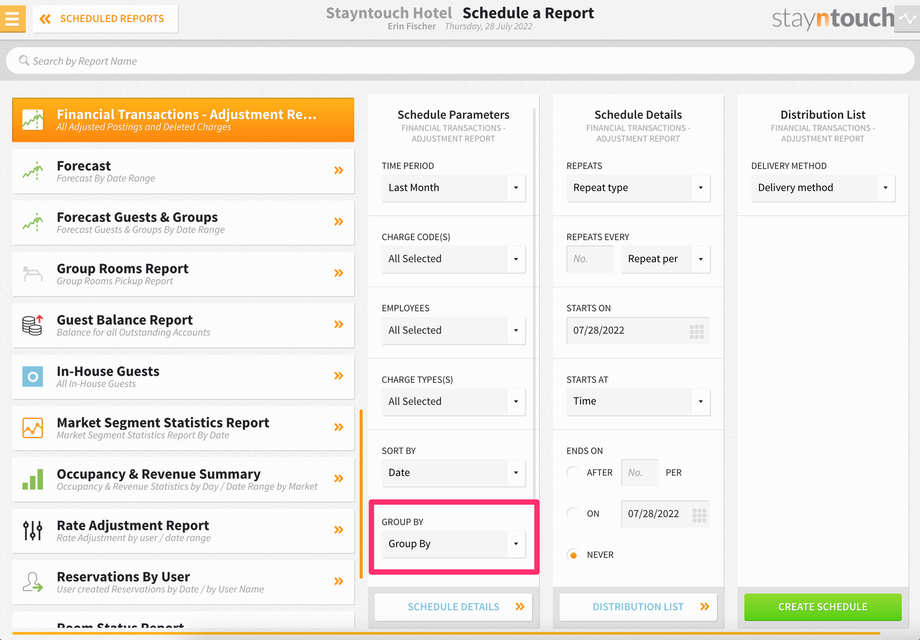Focus the Search by Report Name field
Viewport: 920px width, 640px height.
tap(460, 60)
